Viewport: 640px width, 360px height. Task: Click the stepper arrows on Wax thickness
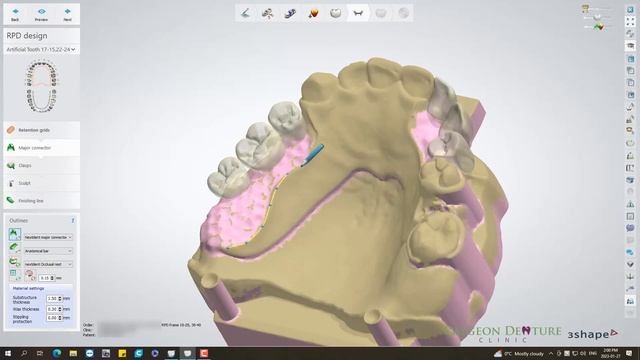pyautogui.click(x=60, y=309)
